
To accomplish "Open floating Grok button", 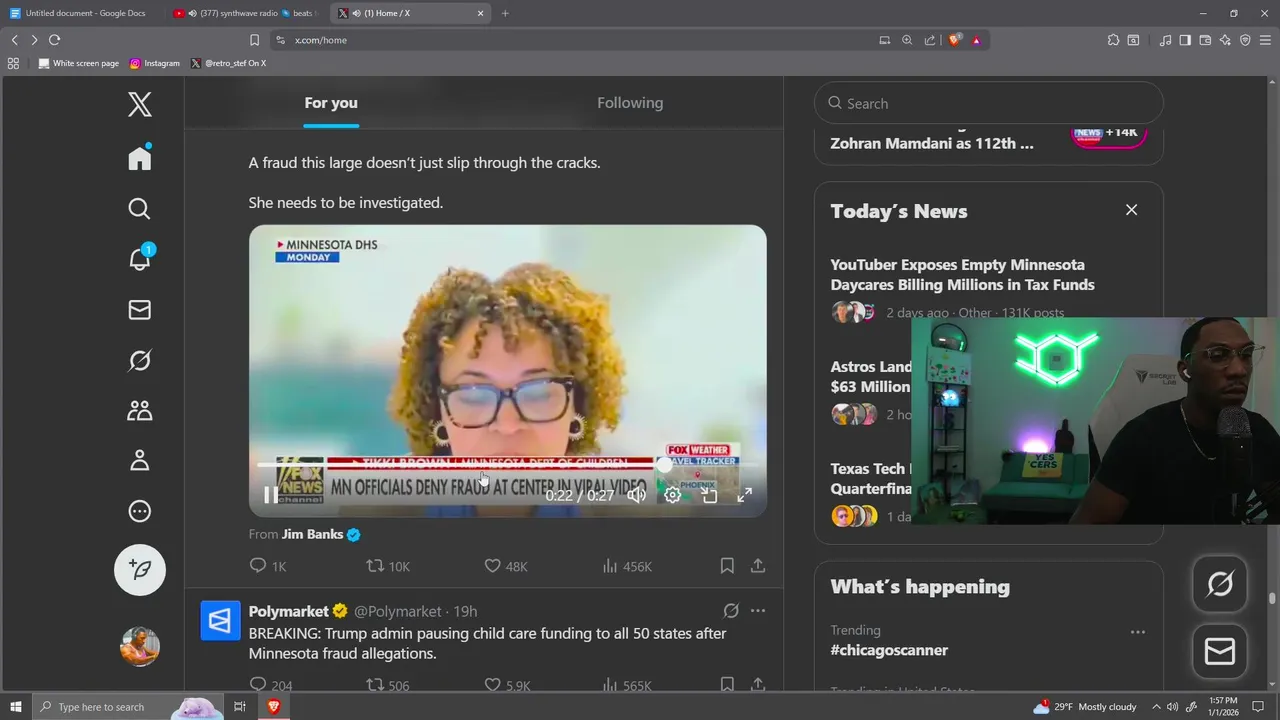I will [1220, 584].
